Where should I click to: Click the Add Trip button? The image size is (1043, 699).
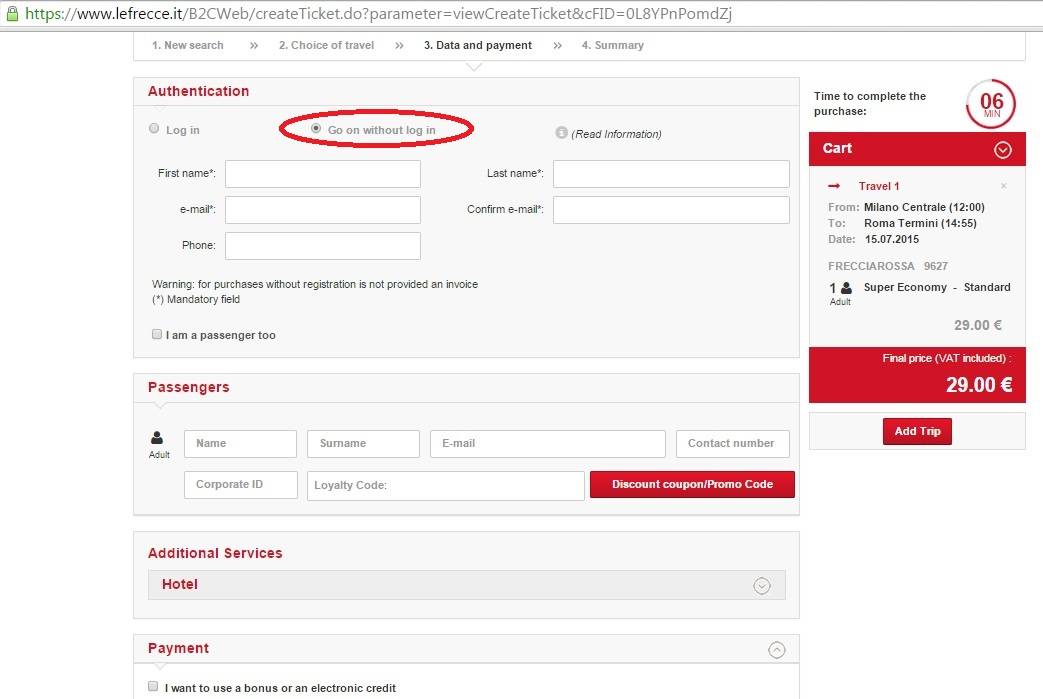coord(917,431)
